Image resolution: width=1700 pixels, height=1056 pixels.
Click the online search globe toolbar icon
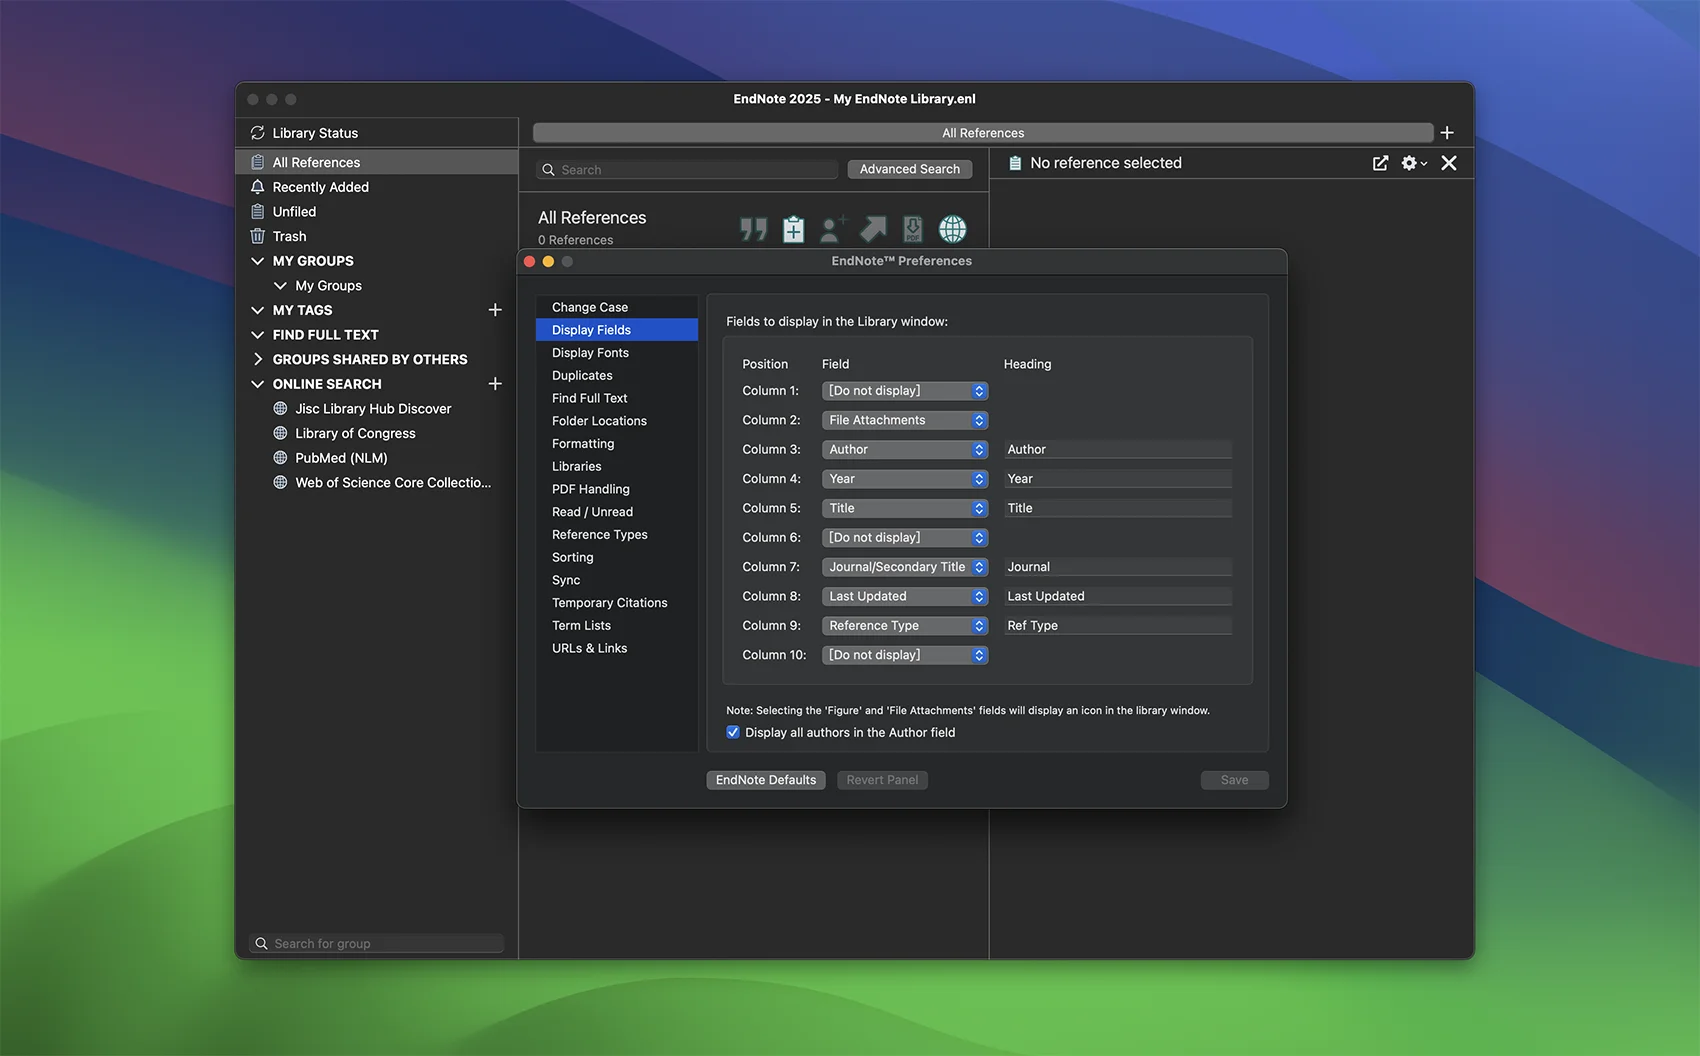click(x=953, y=229)
